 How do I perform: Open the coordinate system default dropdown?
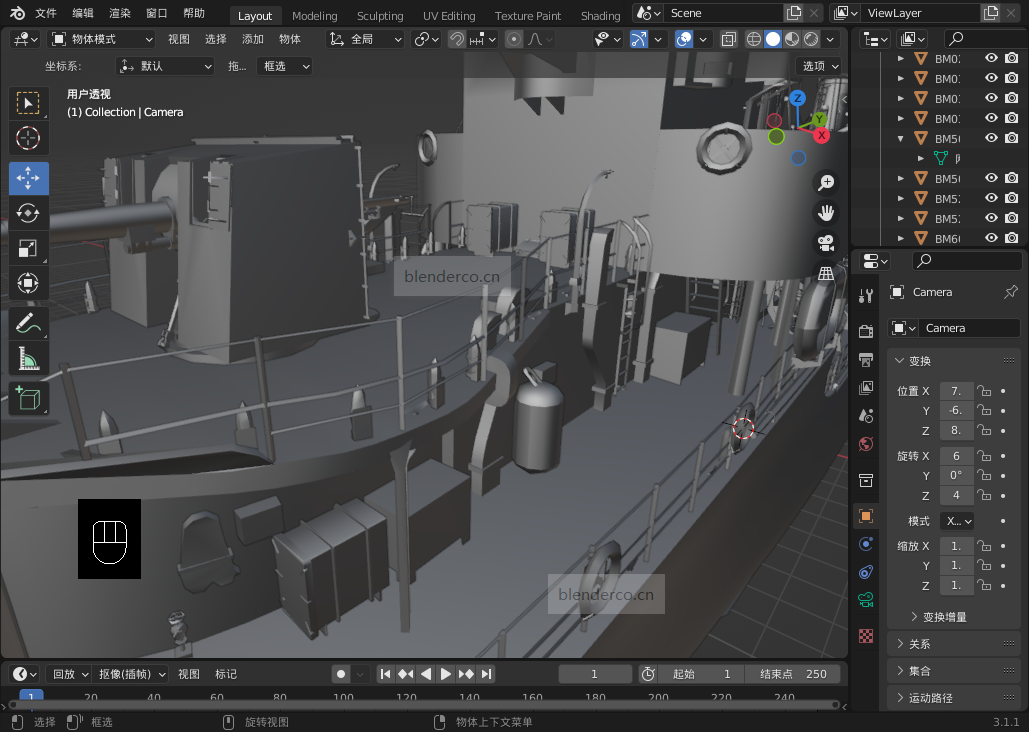click(x=165, y=66)
